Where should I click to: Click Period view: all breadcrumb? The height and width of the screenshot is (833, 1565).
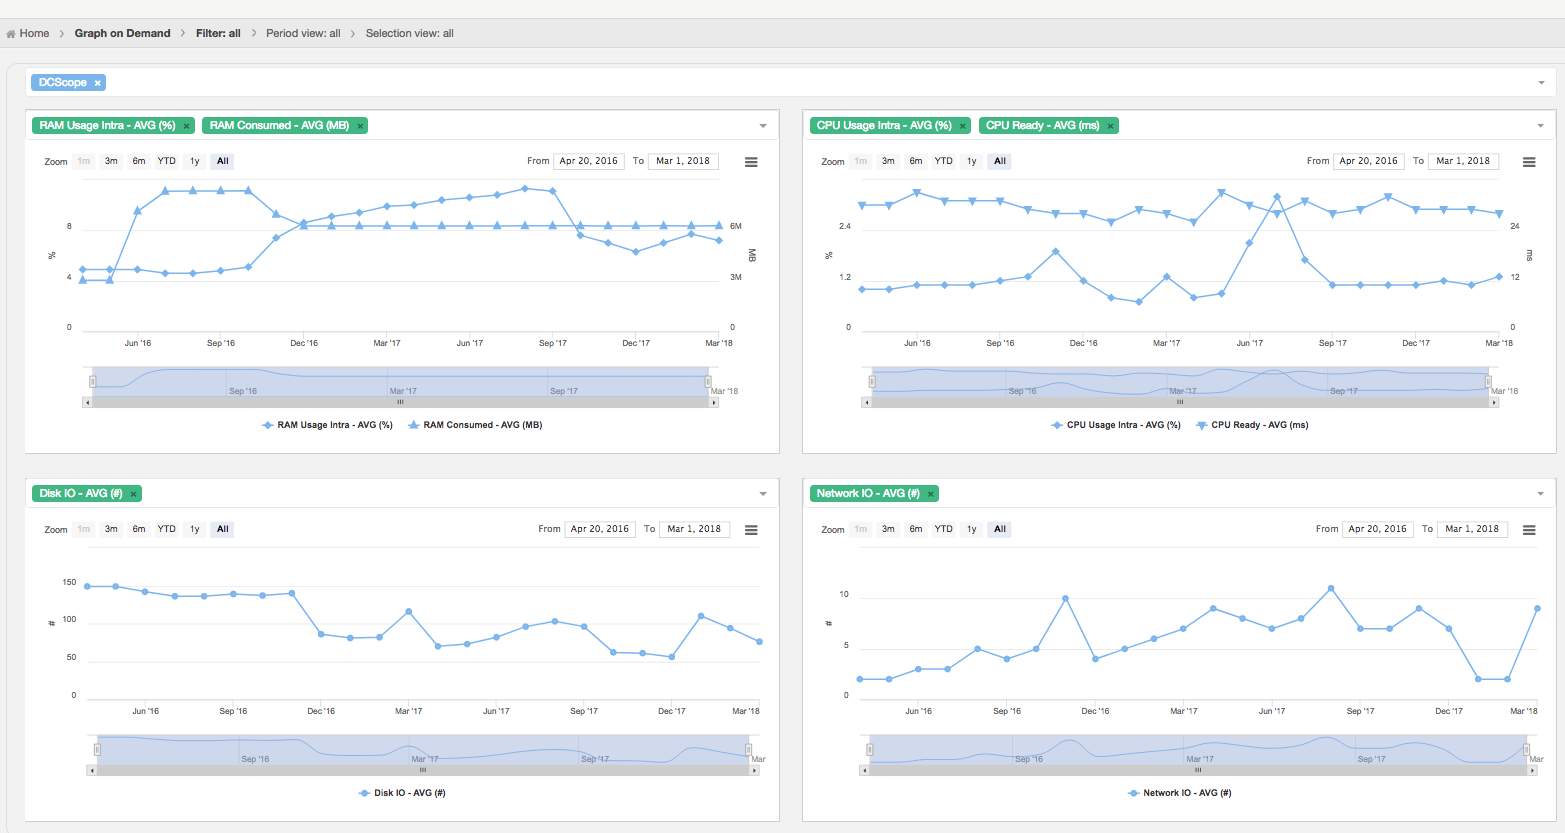[303, 34]
